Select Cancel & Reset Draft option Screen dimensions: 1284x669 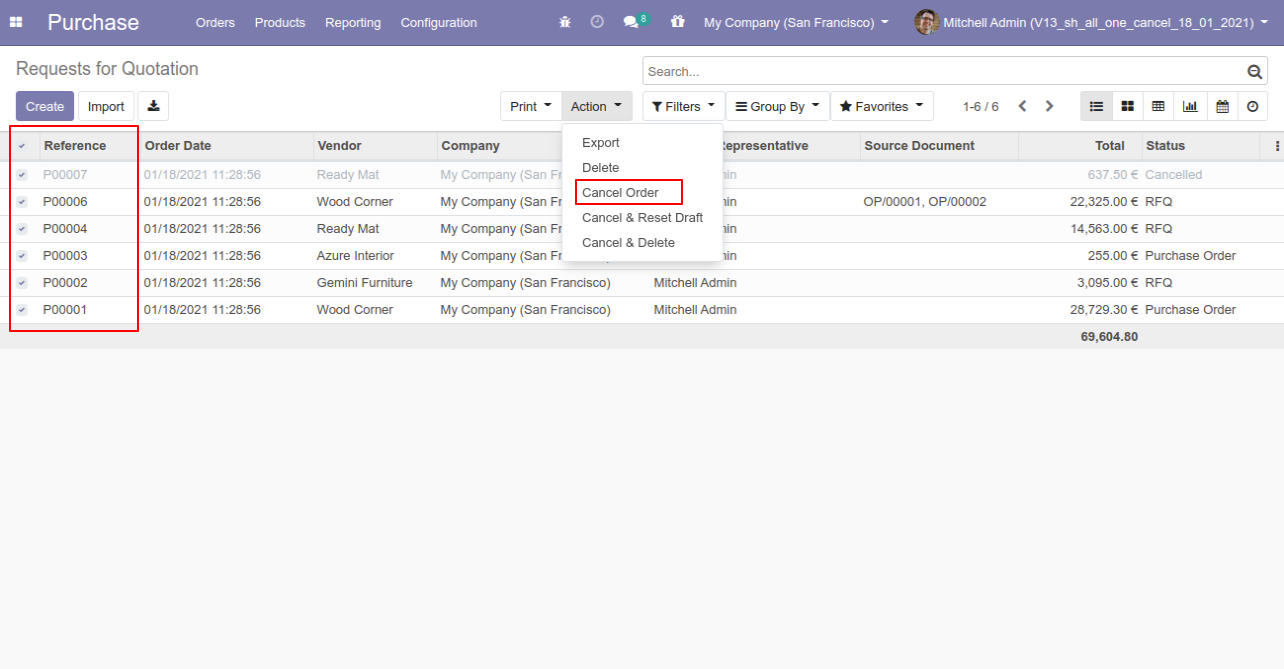(x=642, y=218)
